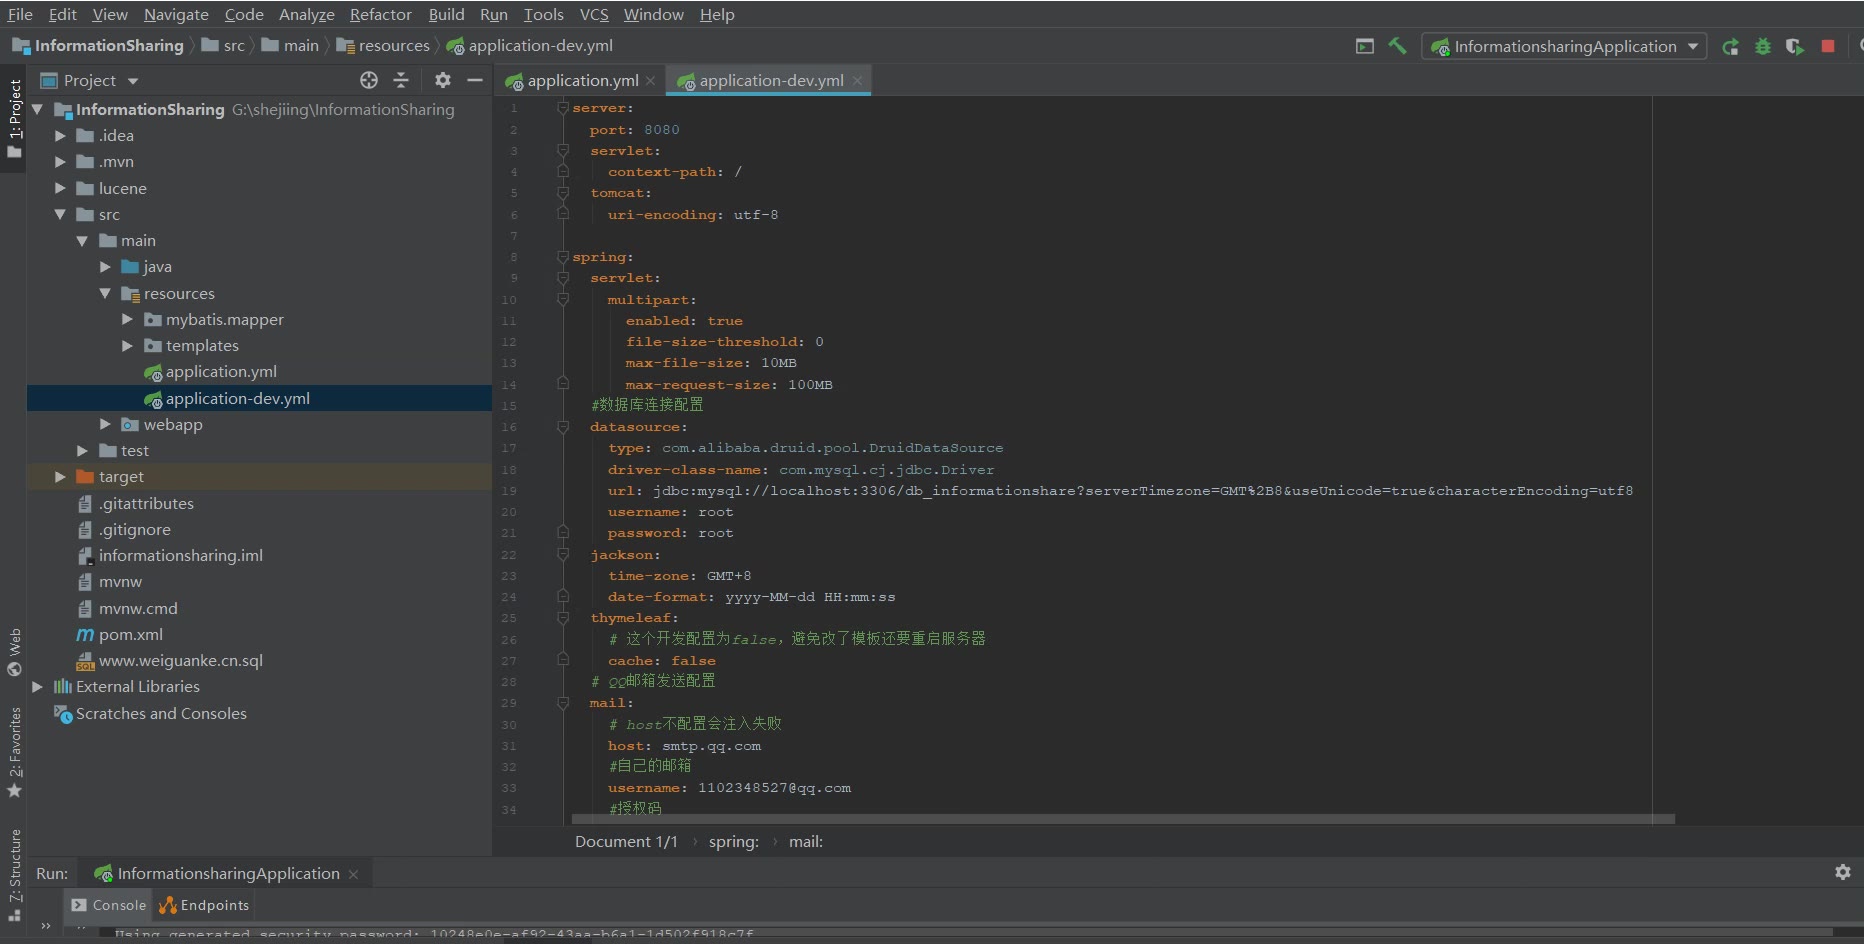Rerun InformationsharingApplication from the top toolbar
The height and width of the screenshot is (944, 1864).
tap(1730, 46)
